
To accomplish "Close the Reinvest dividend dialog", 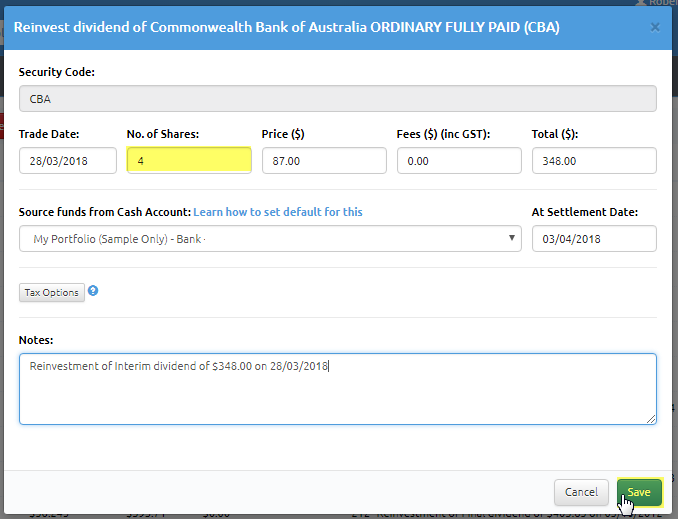I will point(655,28).
